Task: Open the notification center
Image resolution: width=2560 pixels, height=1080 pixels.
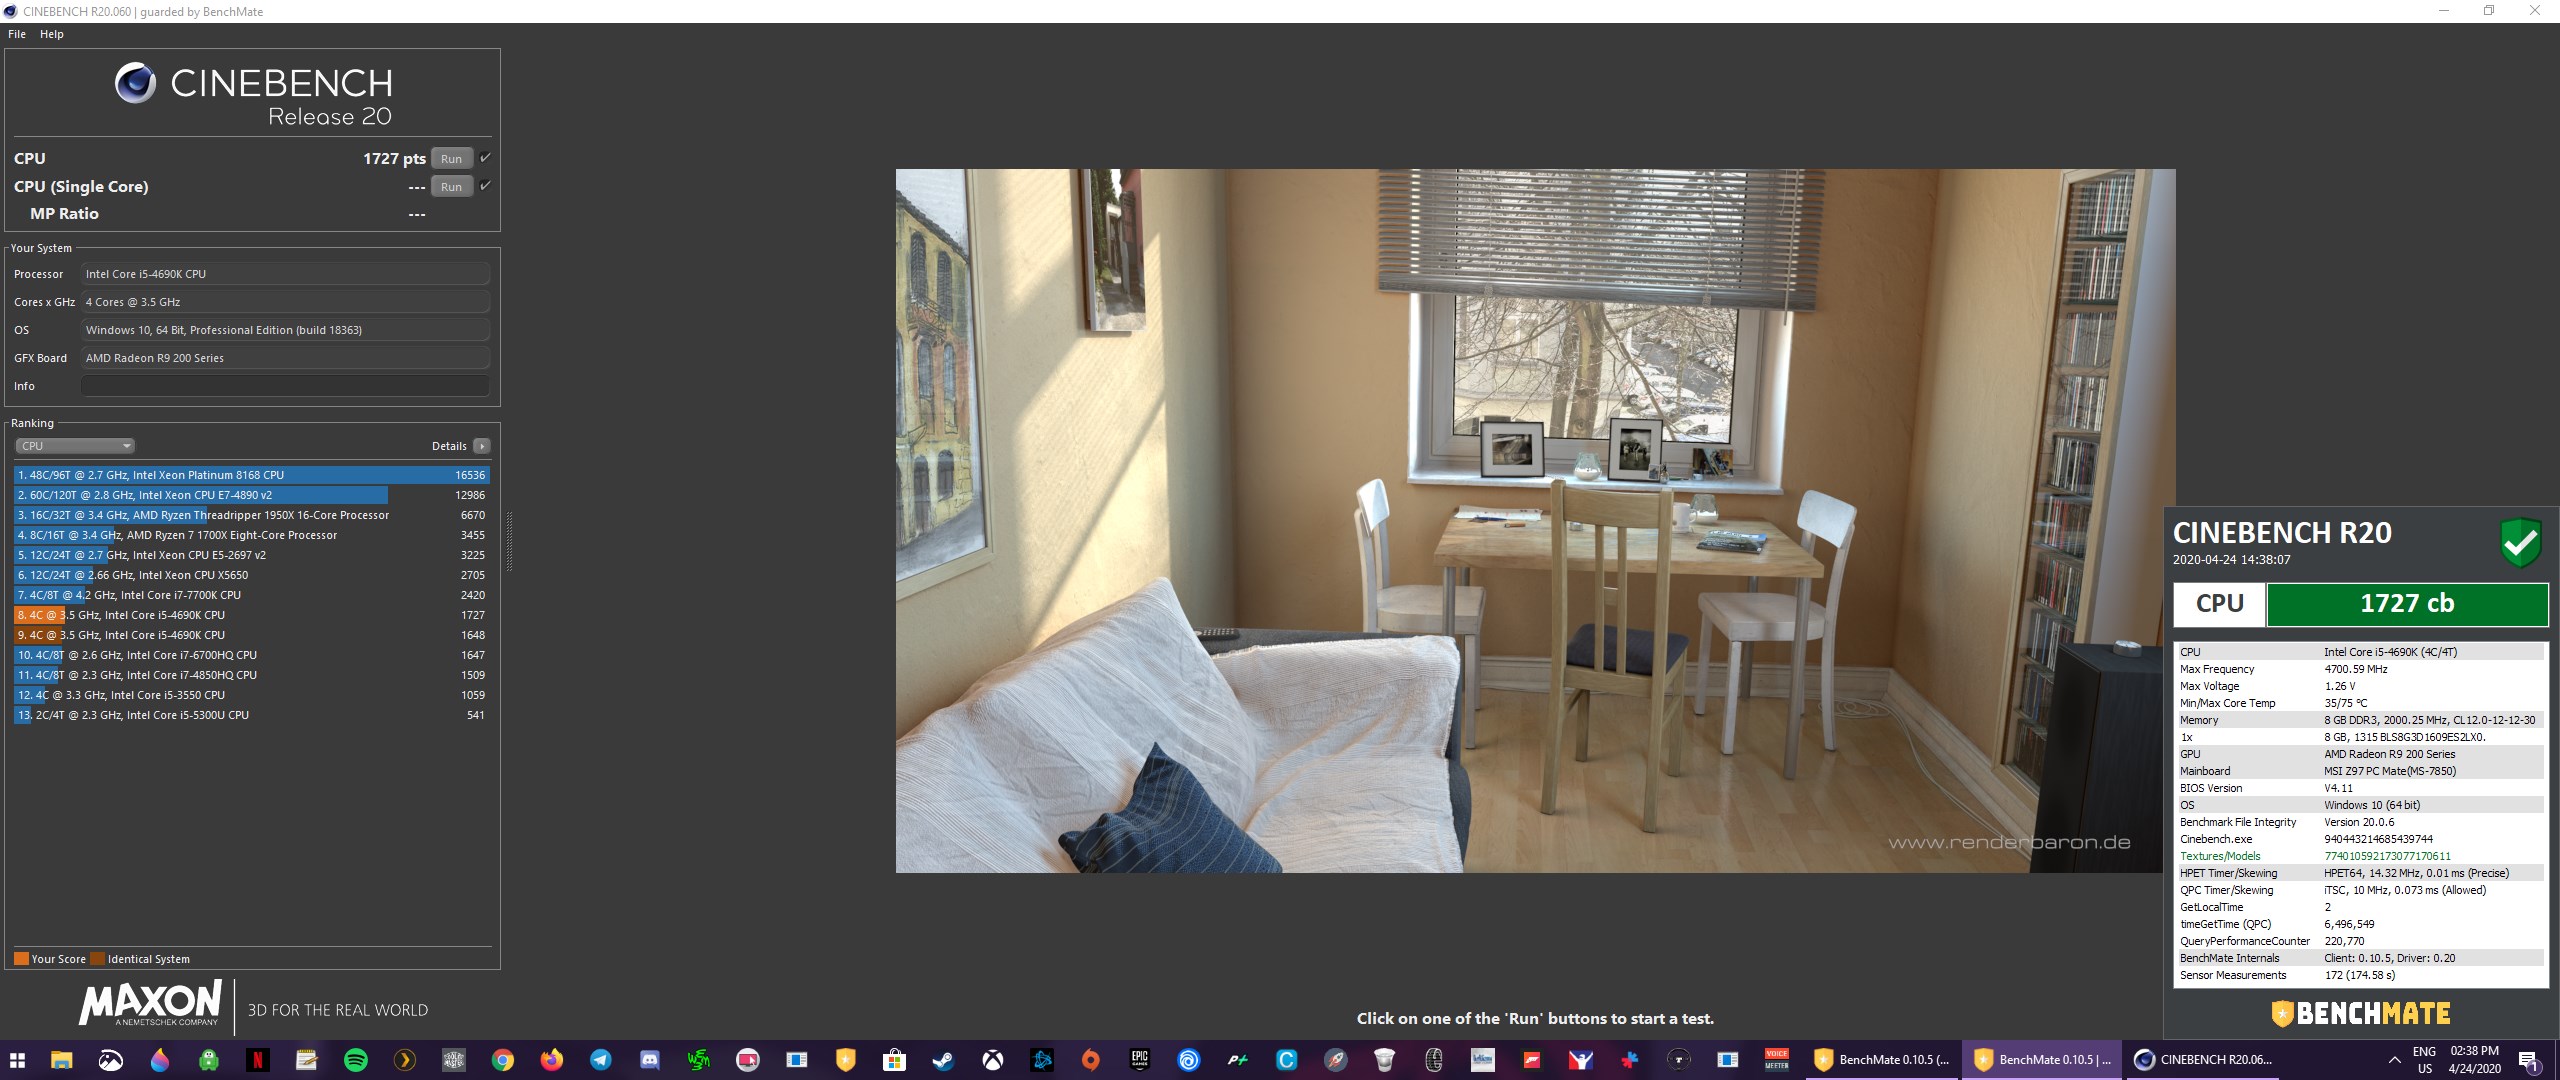Action: (x=2529, y=1060)
